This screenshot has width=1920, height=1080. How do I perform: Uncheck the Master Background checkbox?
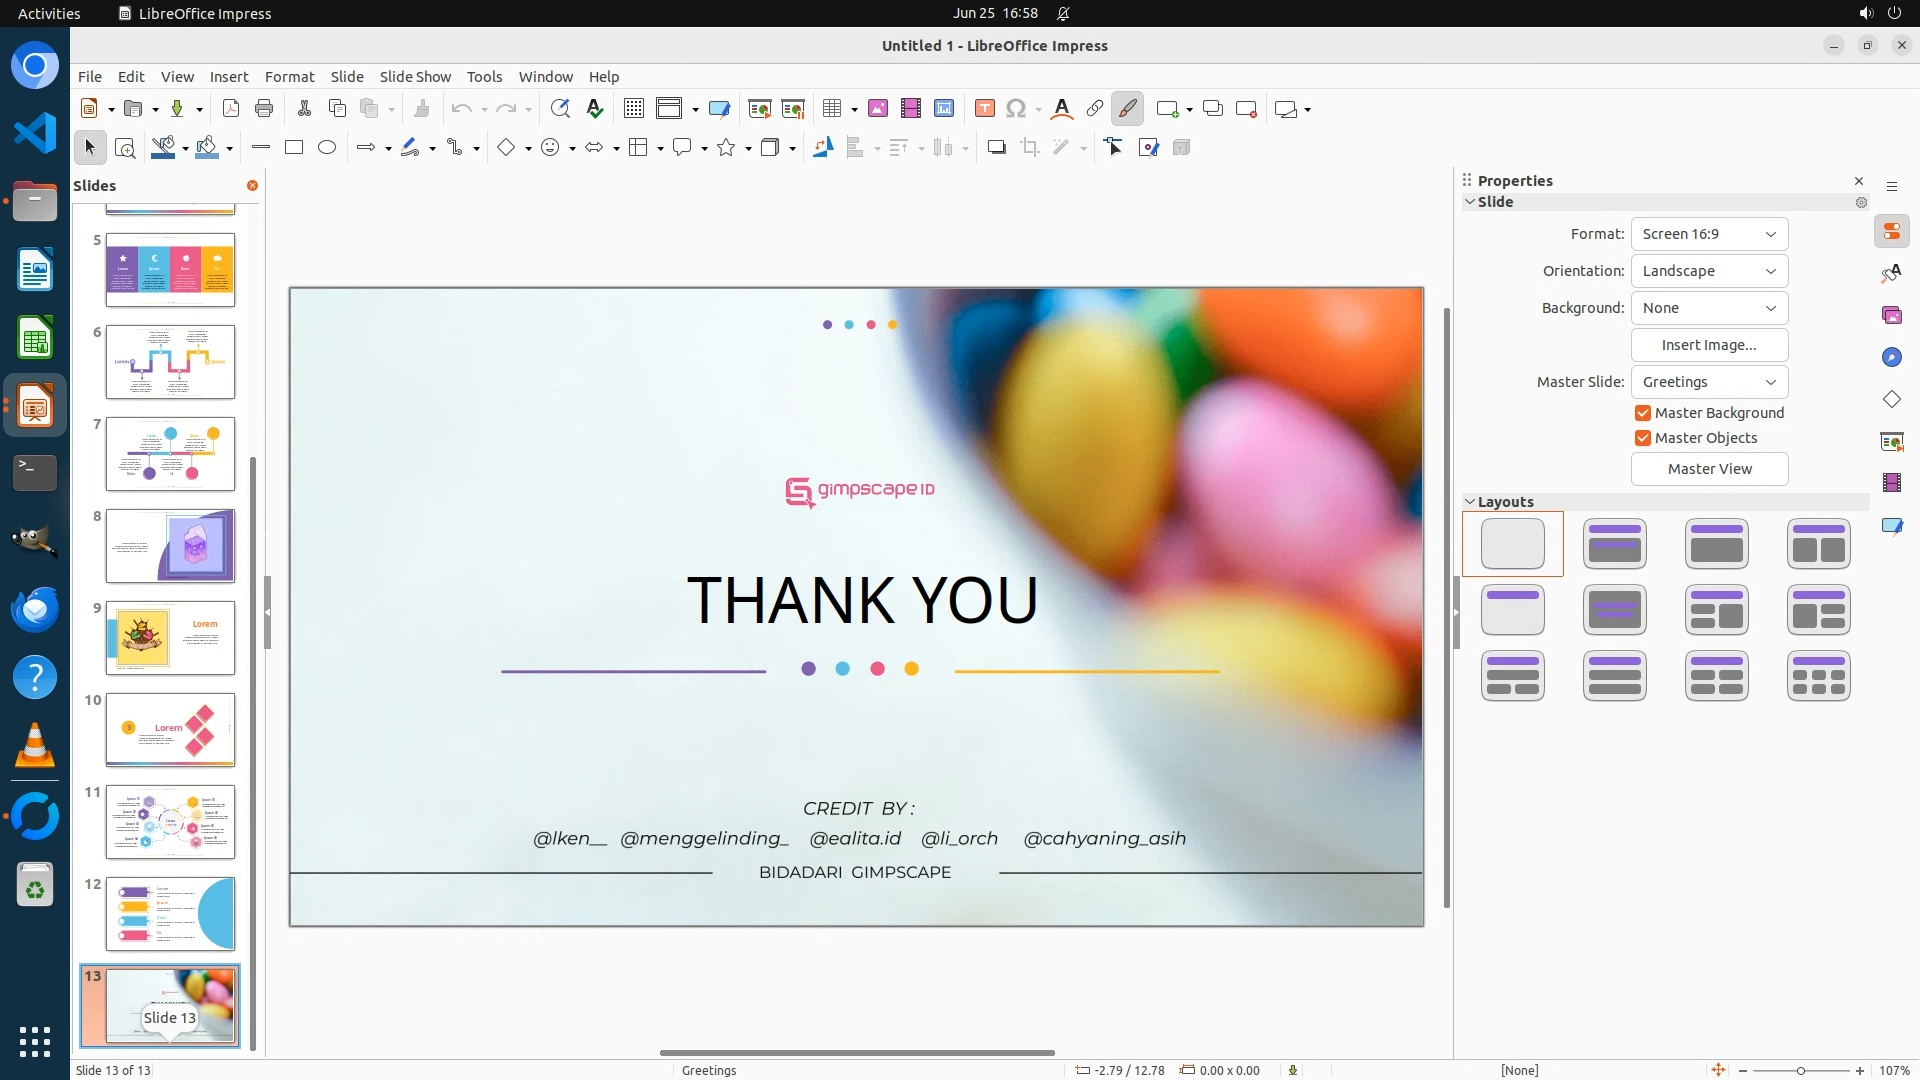1643,413
